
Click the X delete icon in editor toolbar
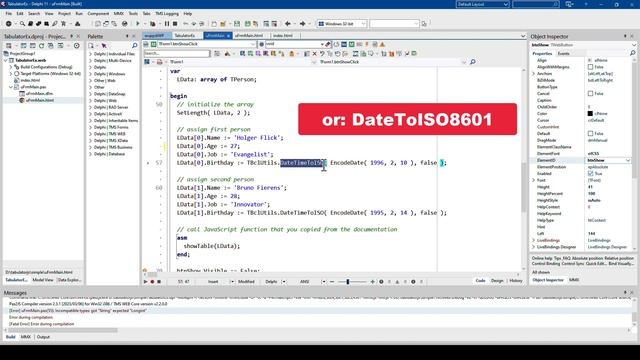[314, 53]
